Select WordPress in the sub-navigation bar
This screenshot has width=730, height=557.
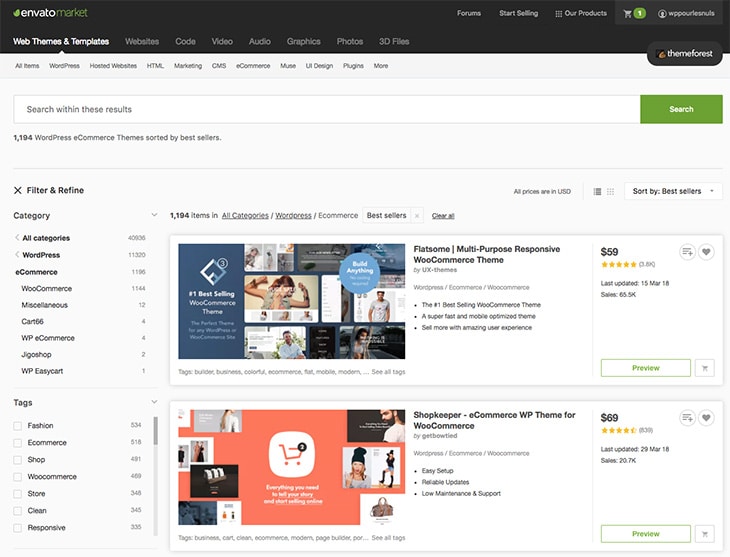click(64, 66)
